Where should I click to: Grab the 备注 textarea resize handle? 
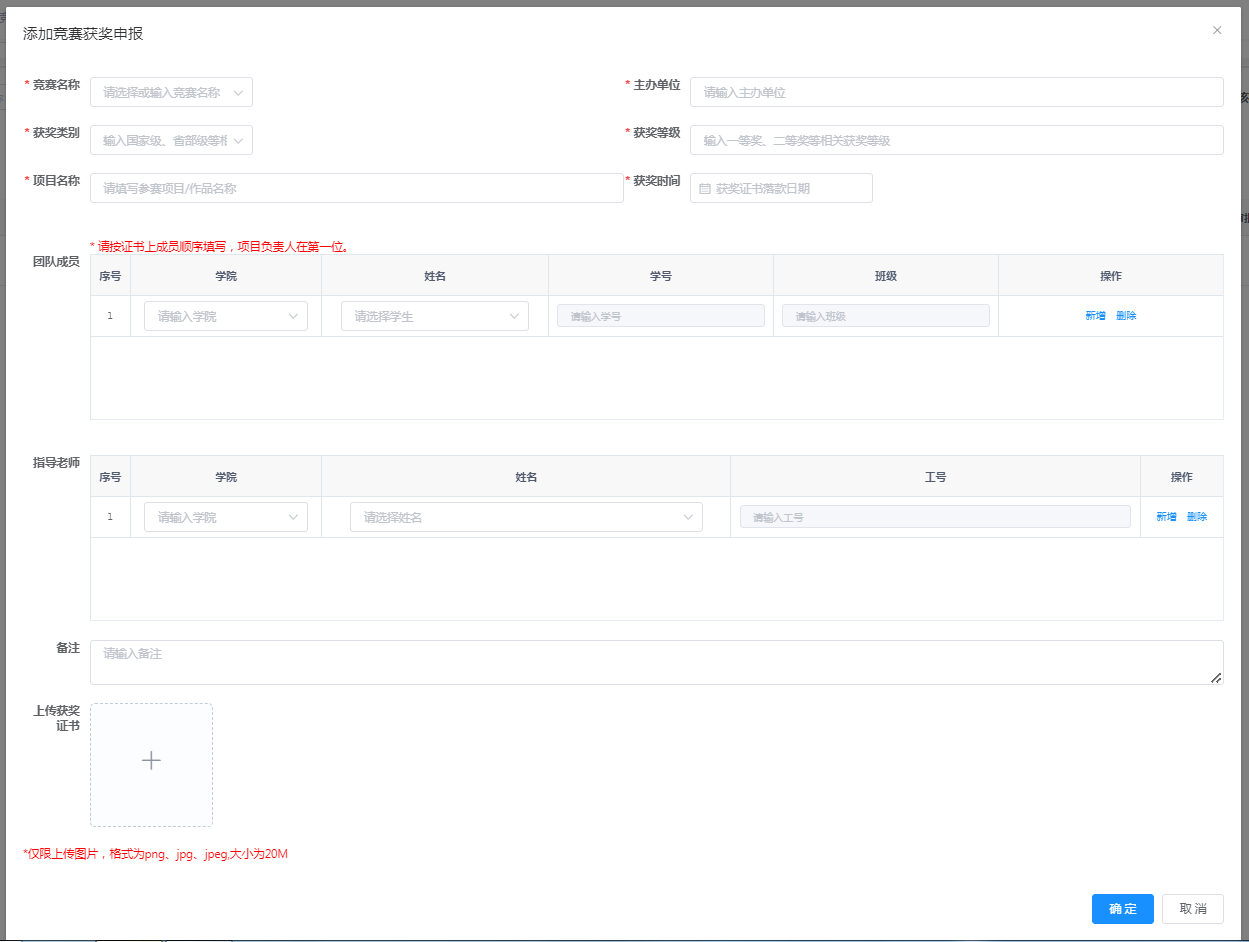[x=1216, y=678]
